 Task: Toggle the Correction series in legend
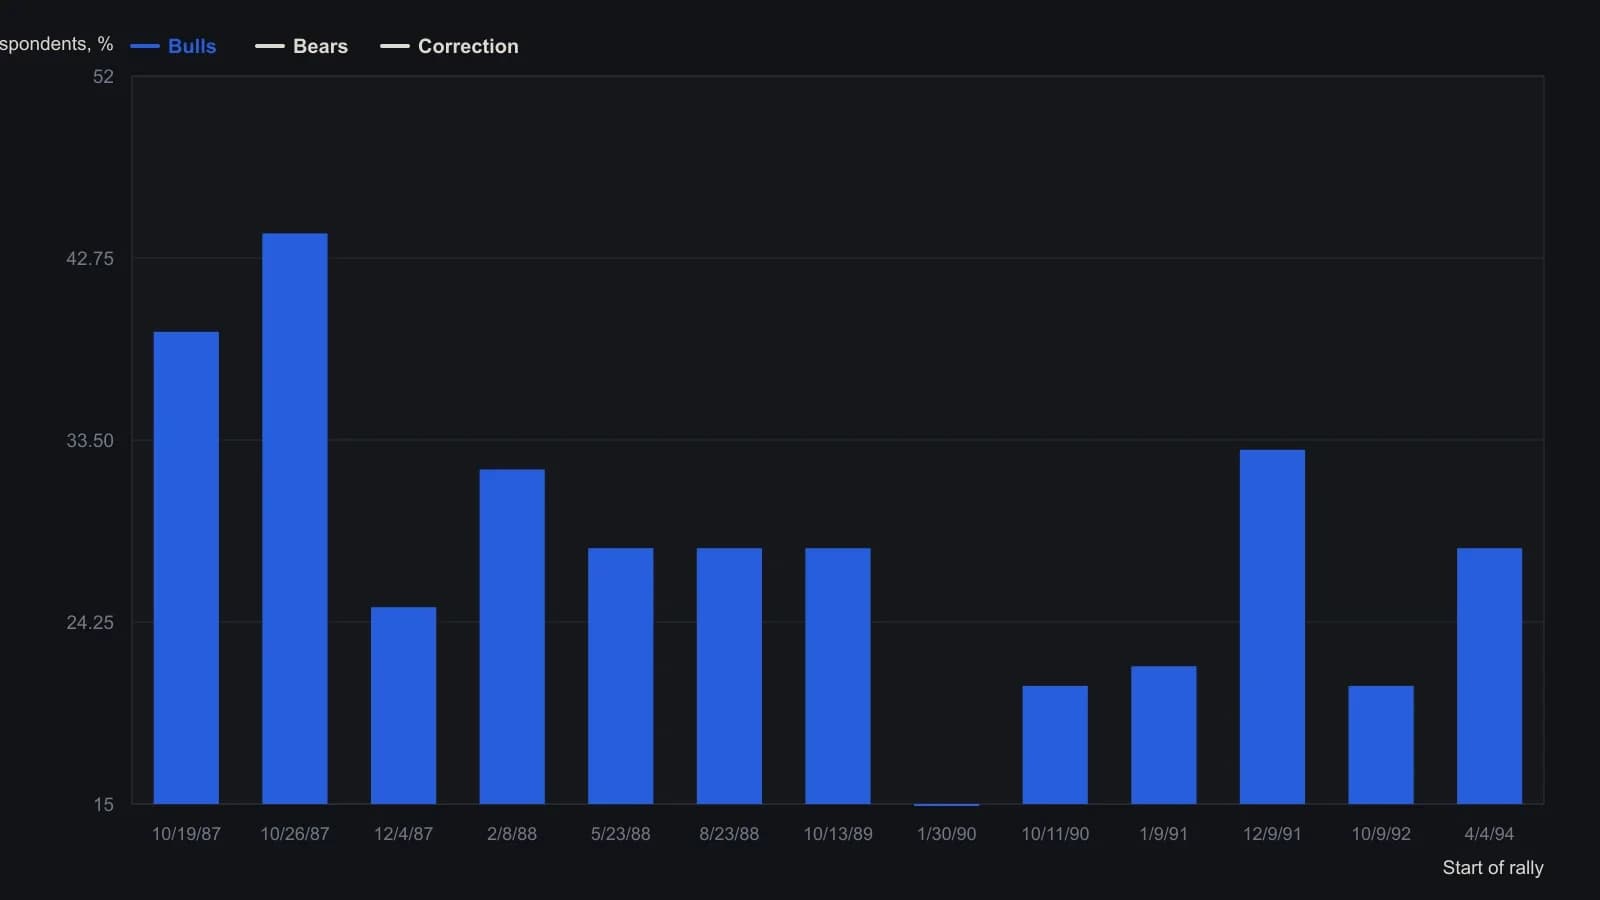point(449,46)
